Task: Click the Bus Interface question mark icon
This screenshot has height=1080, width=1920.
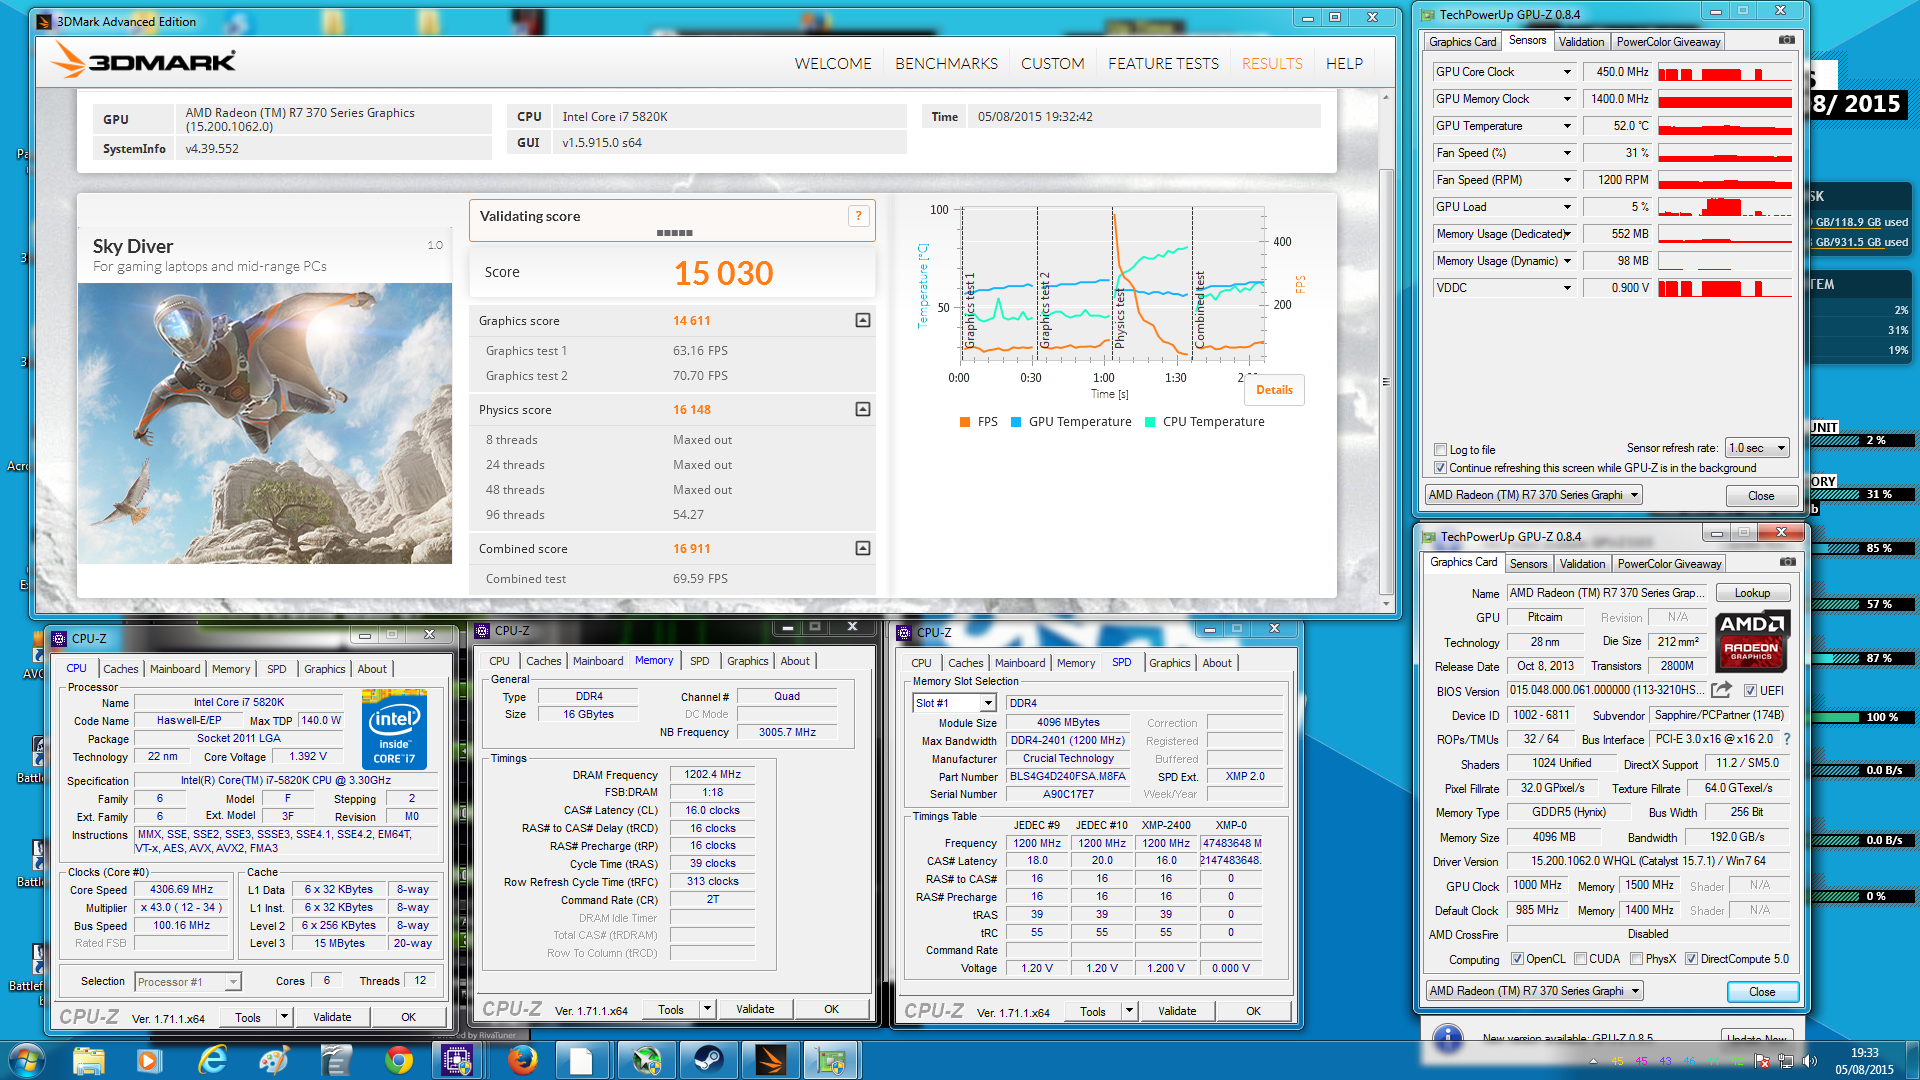Action: click(x=1786, y=739)
